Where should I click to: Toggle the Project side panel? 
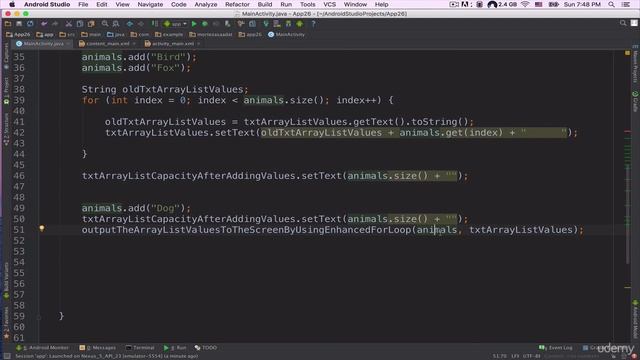click(6, 91)
